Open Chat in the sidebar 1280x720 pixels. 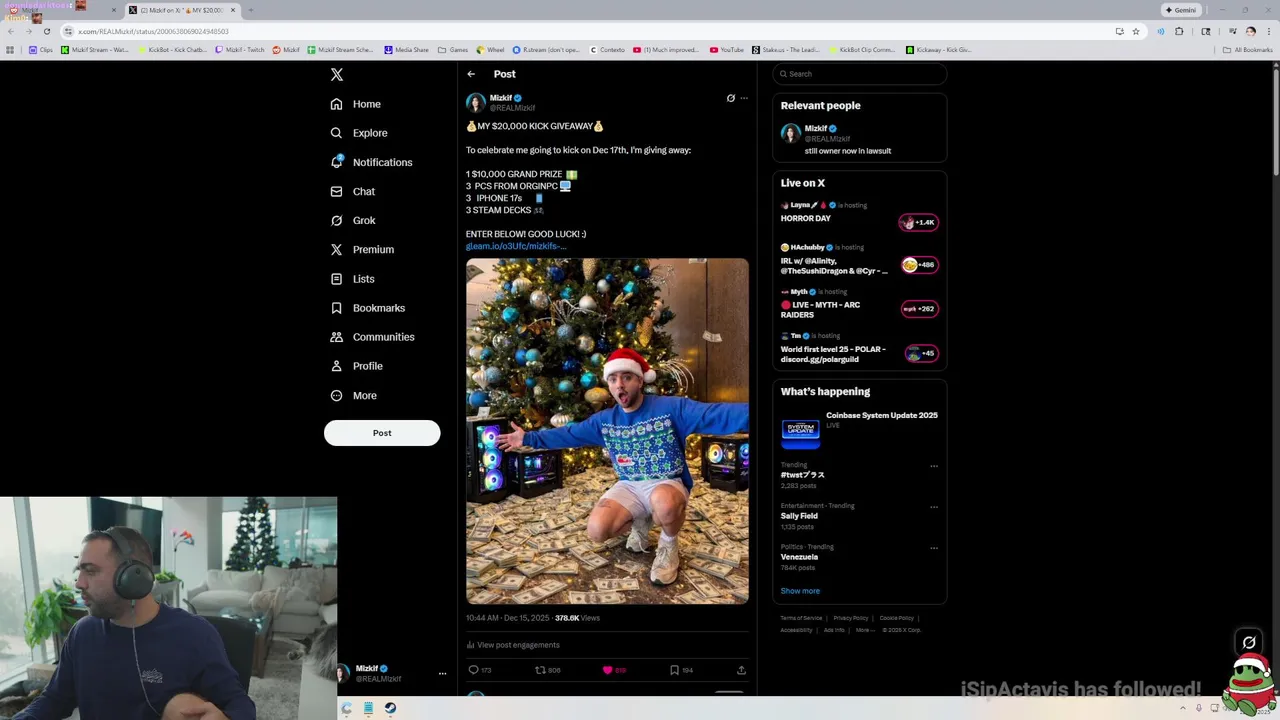tap(352, 191)
